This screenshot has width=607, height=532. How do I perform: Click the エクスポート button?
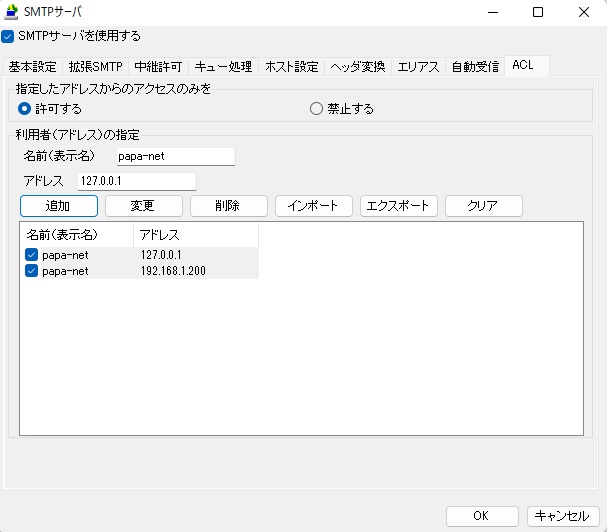coord(399,206)
